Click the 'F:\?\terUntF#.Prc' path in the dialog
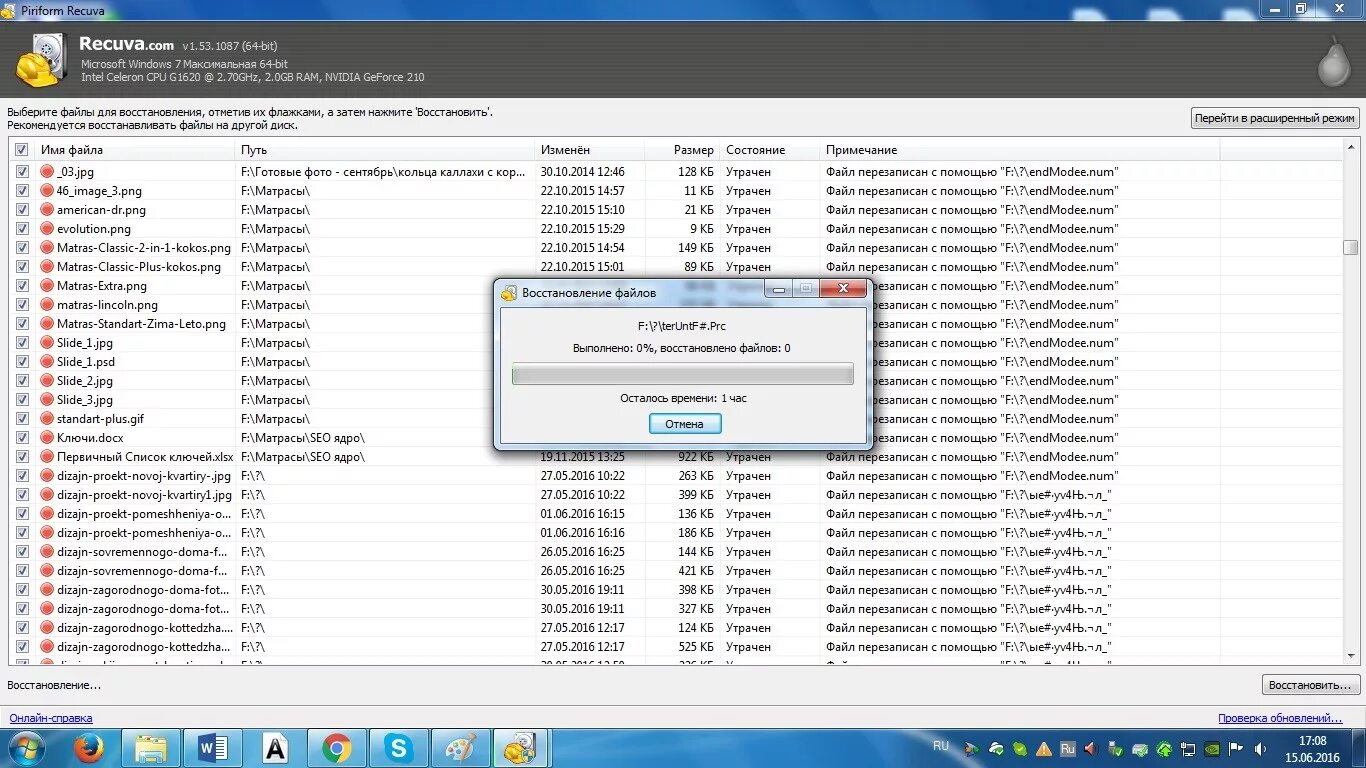This screenshot has height=768, width=1366. pyautogui.click(x=682, y=326)
